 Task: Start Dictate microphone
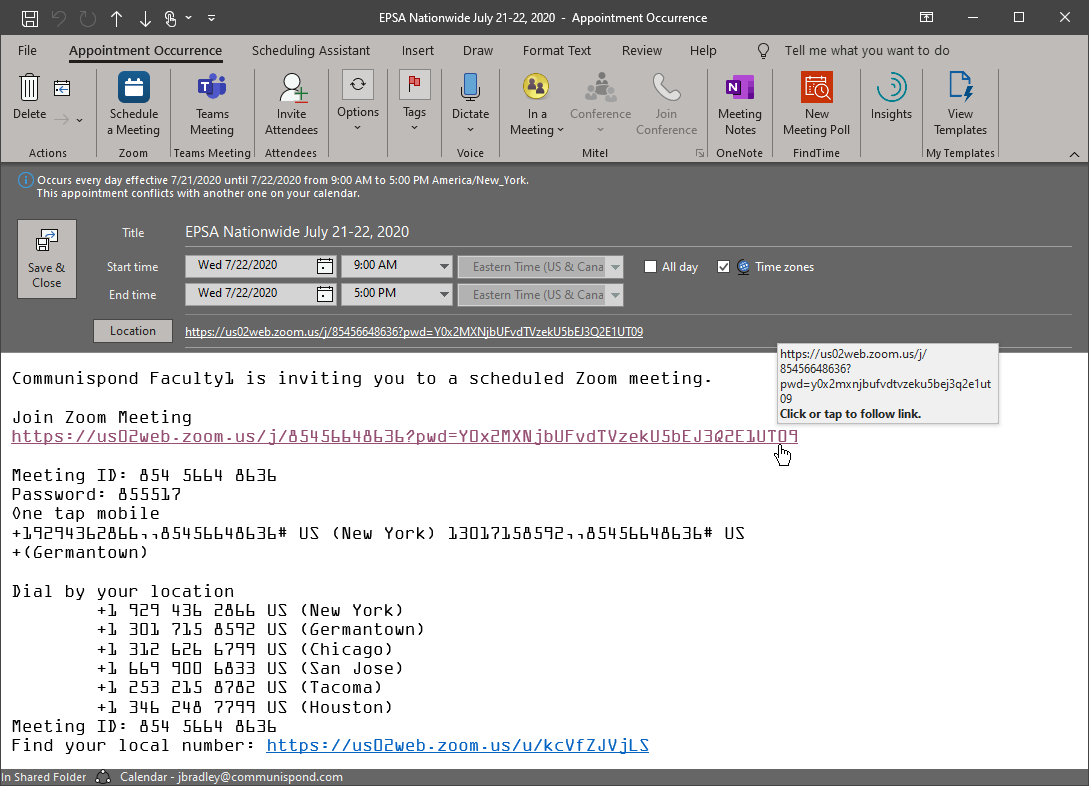(x=470, y=95)
